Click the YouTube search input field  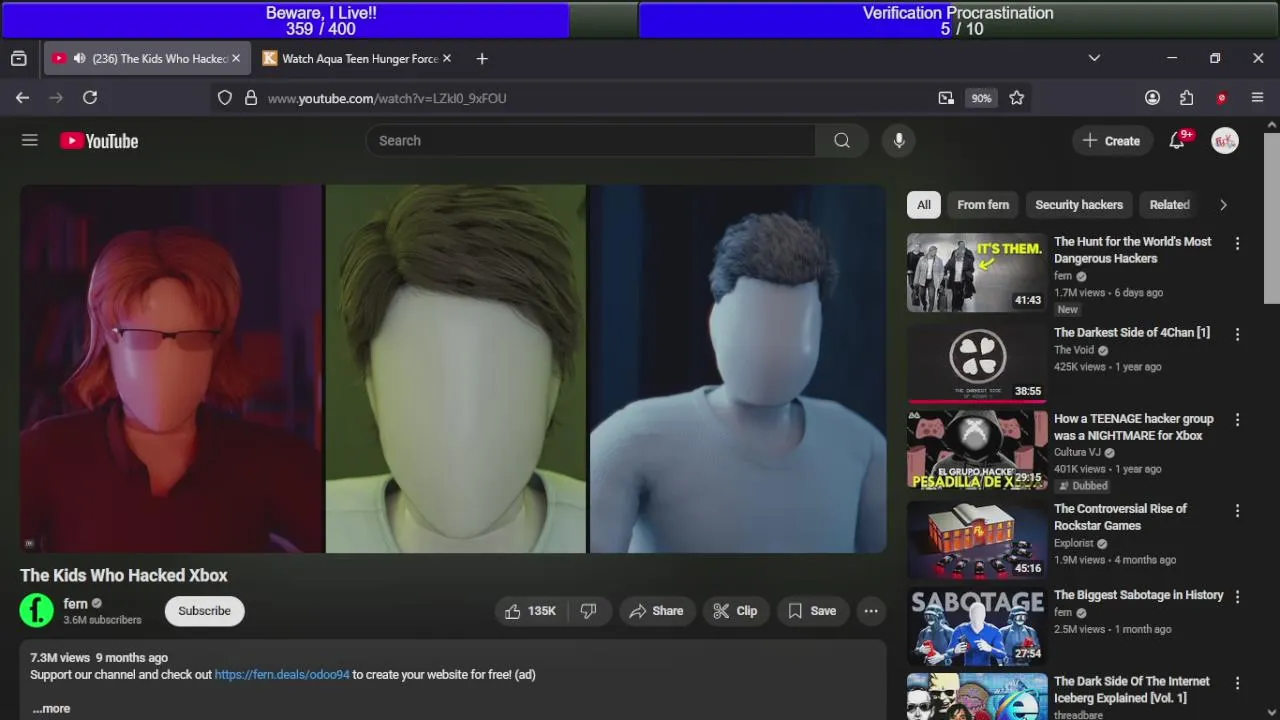590,141
